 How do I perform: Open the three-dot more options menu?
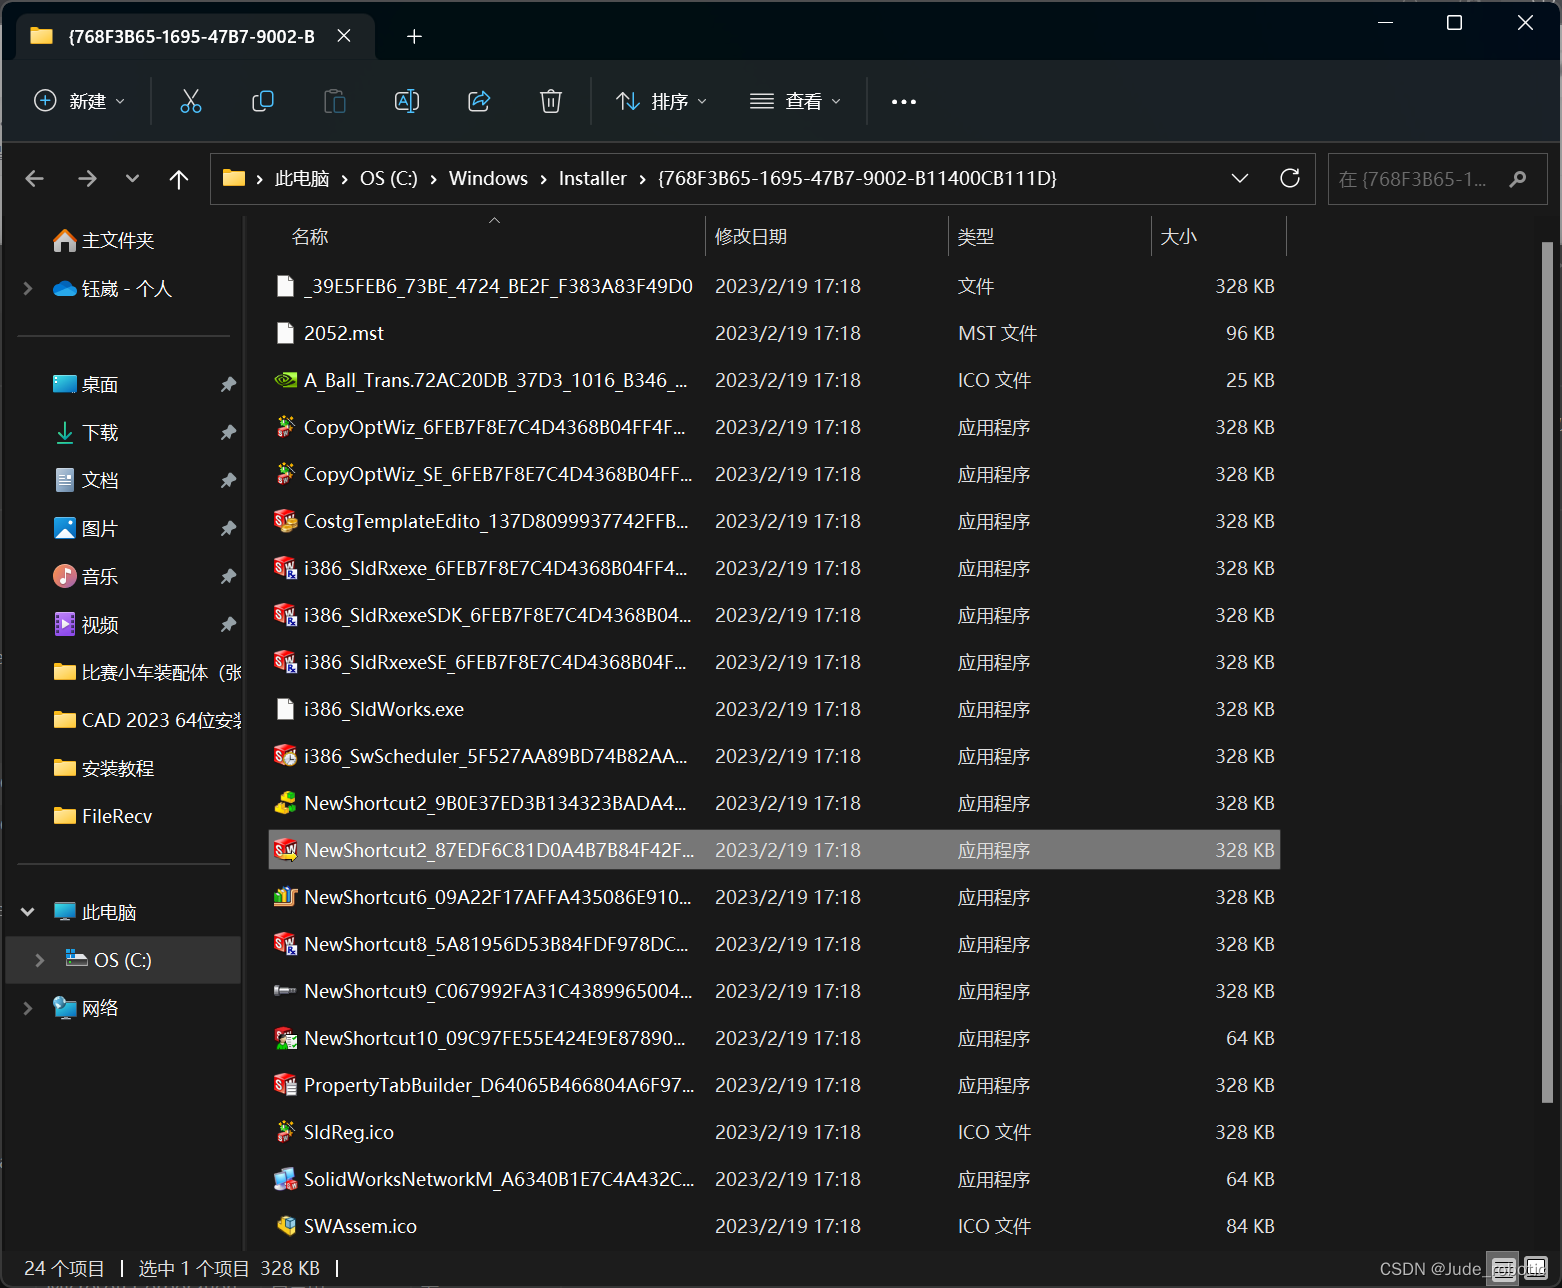904,101
